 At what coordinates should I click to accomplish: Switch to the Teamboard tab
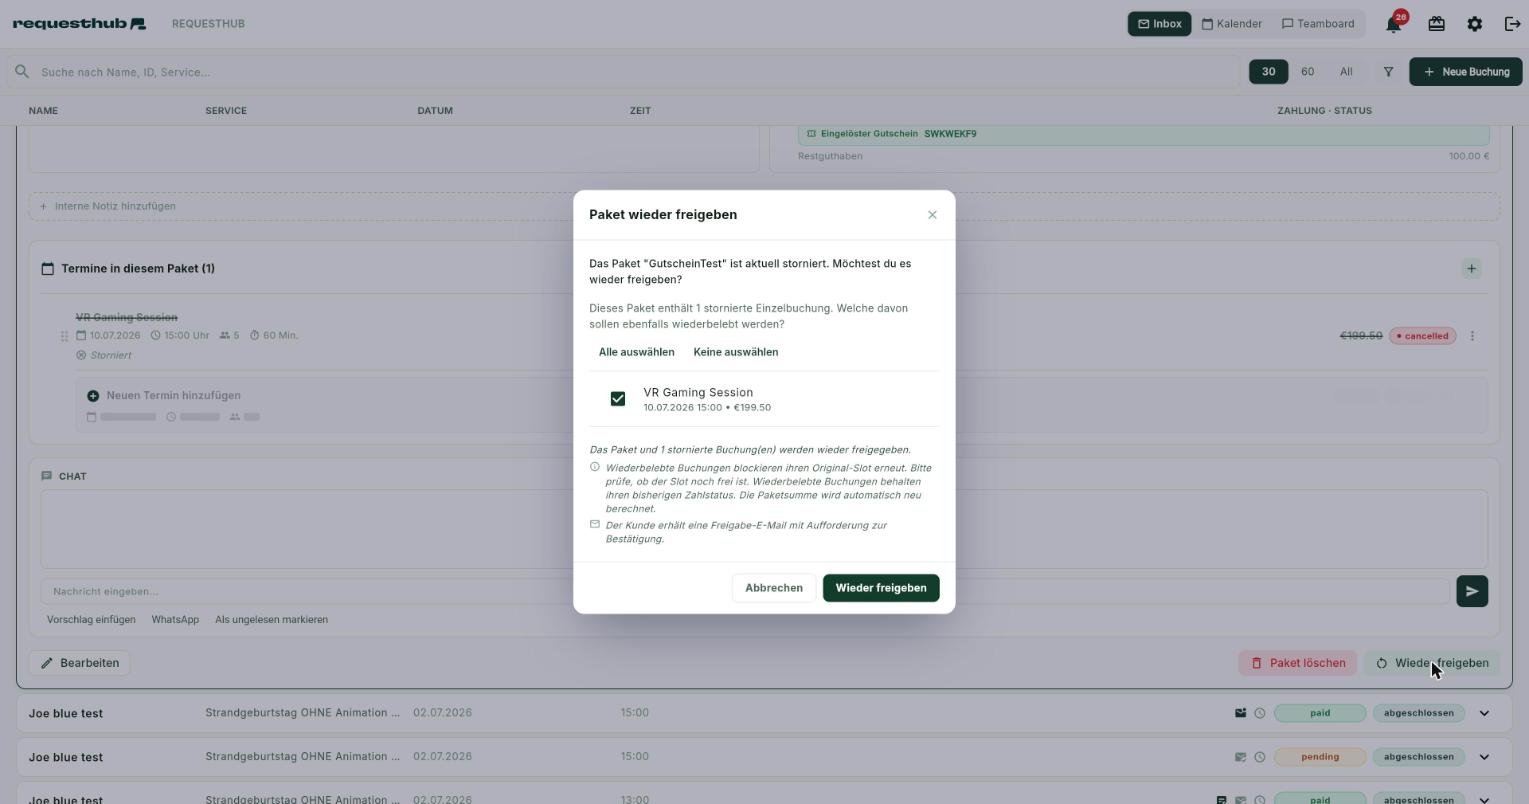point(1318,24)
